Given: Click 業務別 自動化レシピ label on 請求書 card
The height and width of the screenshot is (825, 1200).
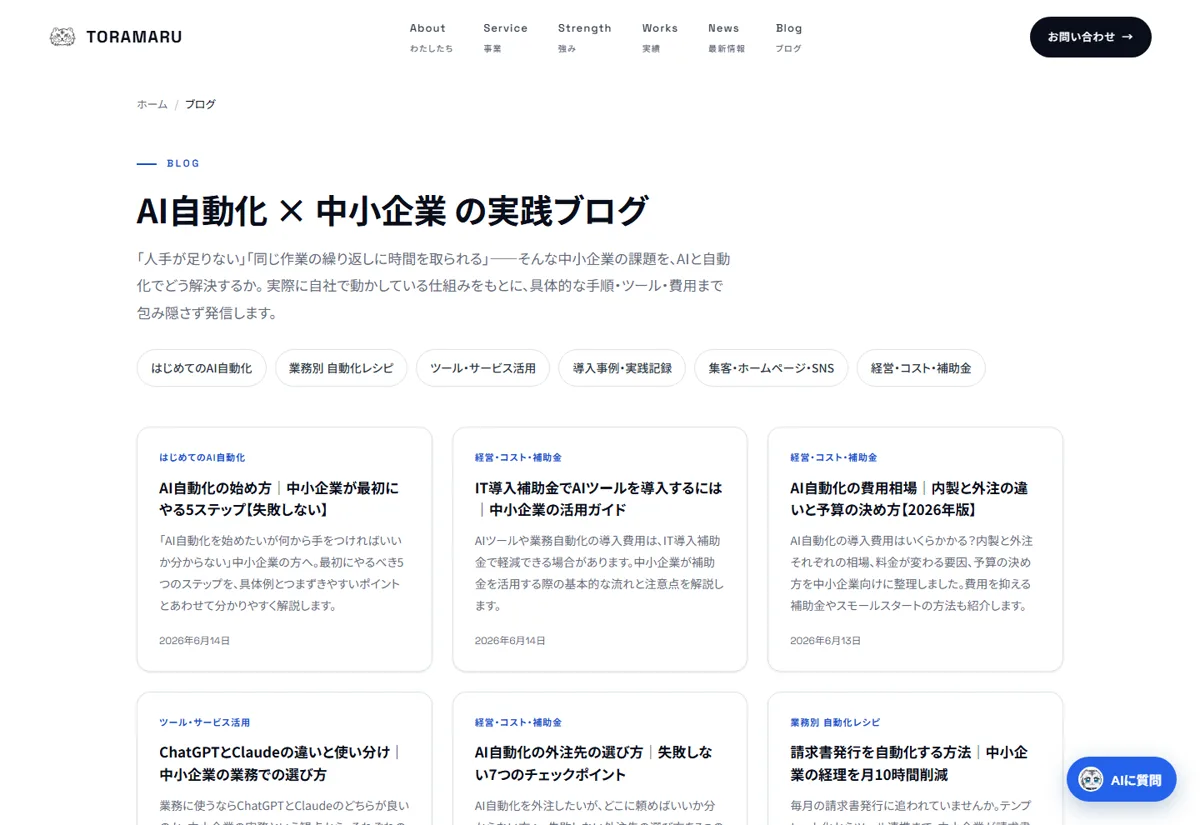Looking at the screenshot, I should 835,722.
